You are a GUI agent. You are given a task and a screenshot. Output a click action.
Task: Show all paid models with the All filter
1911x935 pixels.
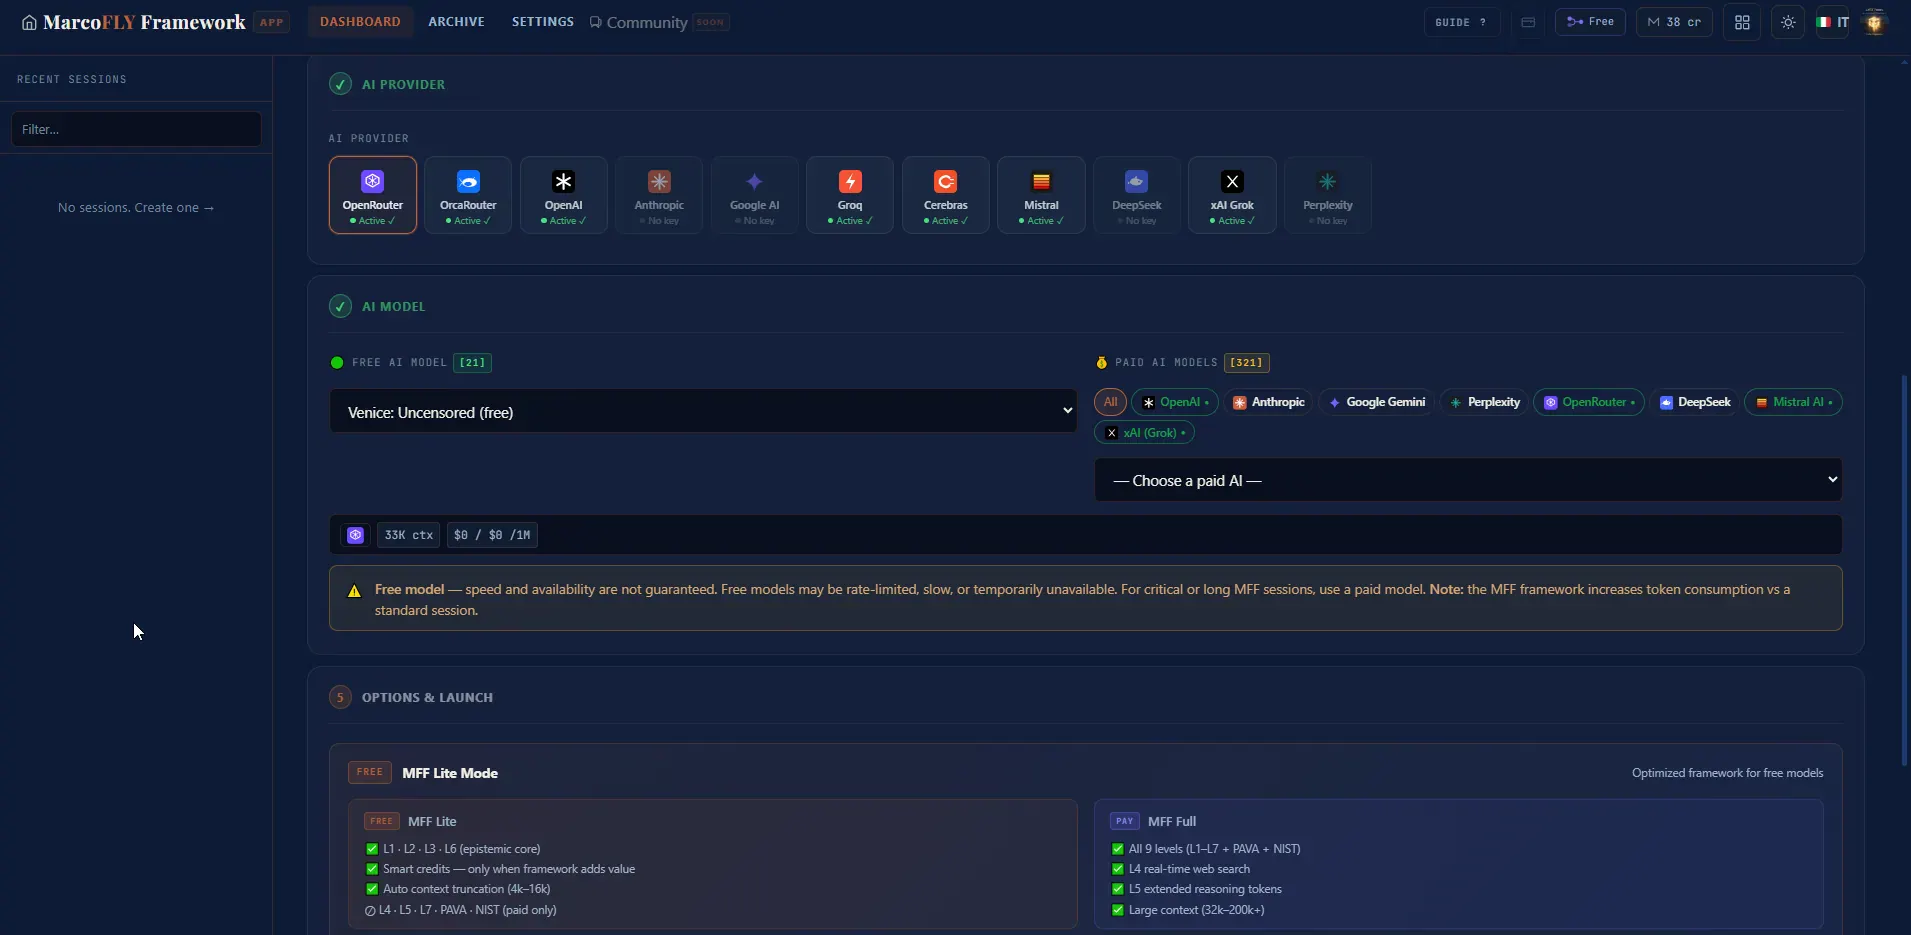point(1110,402)
